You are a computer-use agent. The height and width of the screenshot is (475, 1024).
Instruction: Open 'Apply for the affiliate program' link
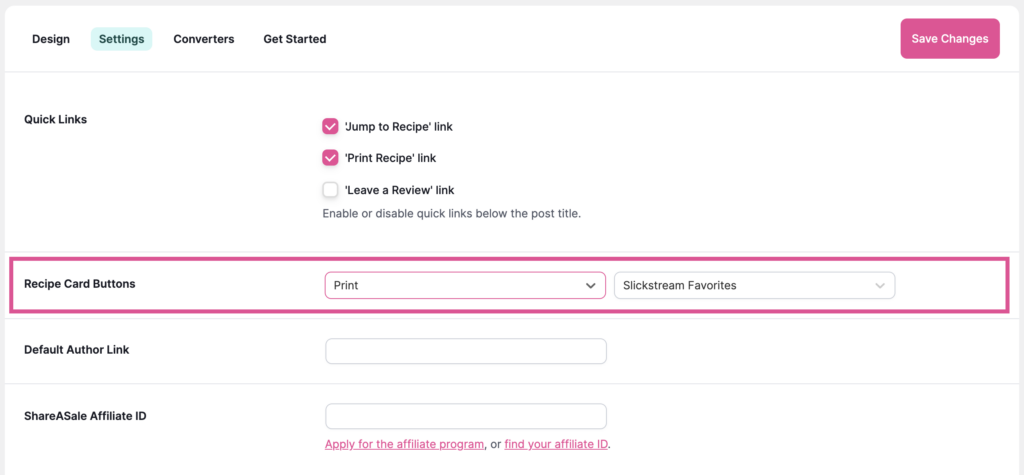tap(405, 444)
